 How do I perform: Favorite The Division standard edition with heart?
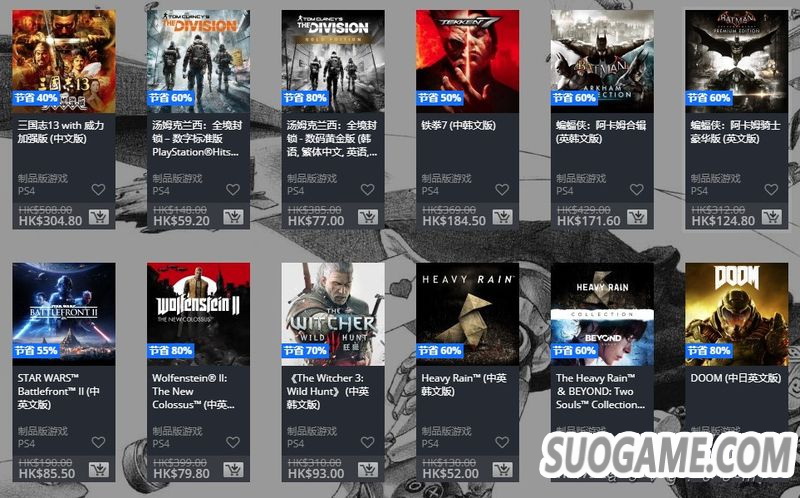click(233, 190)
